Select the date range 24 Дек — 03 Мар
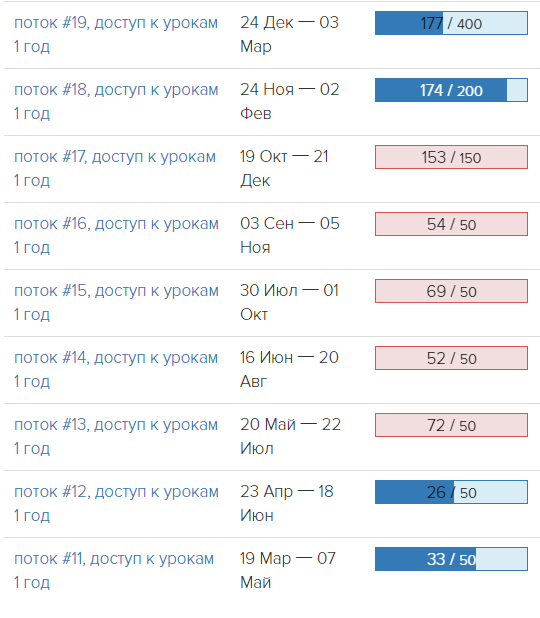 pyautogui.click(x=289, y=34)
